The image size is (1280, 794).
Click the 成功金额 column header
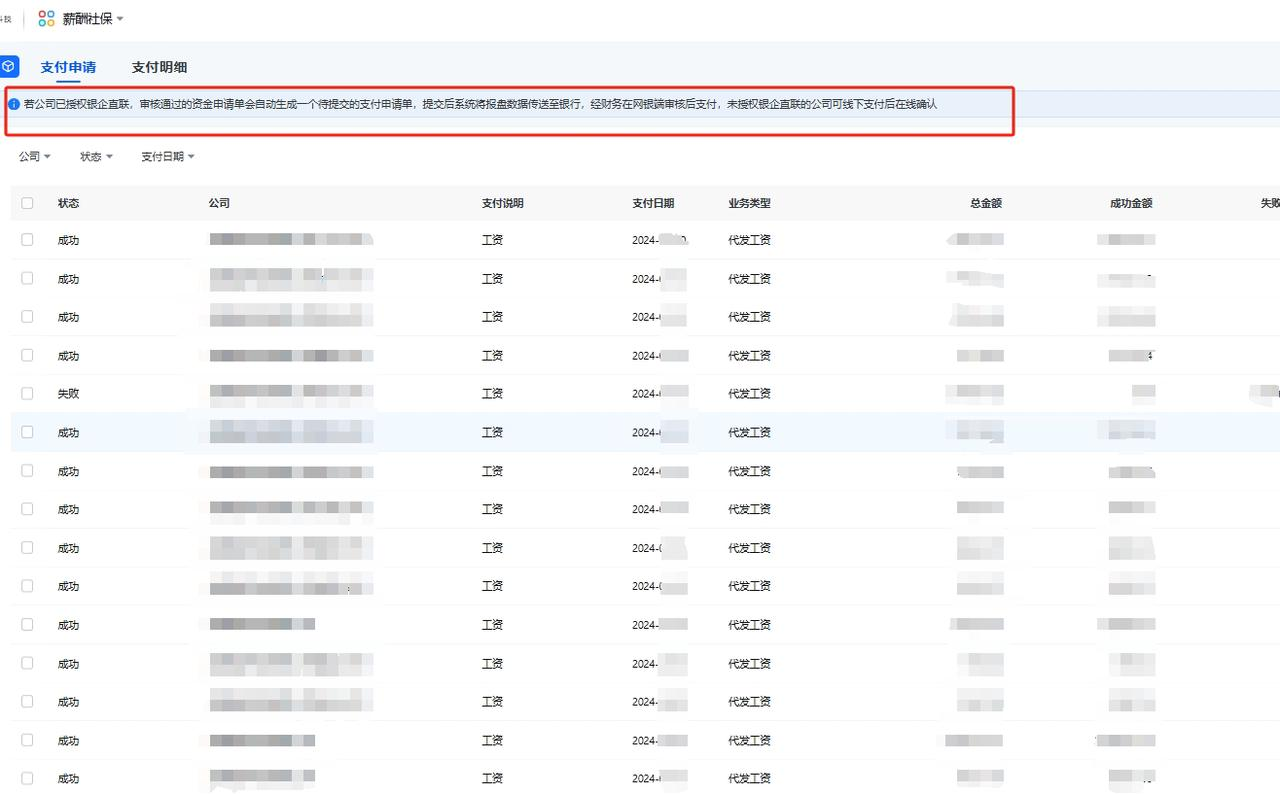click(1131, 203)
